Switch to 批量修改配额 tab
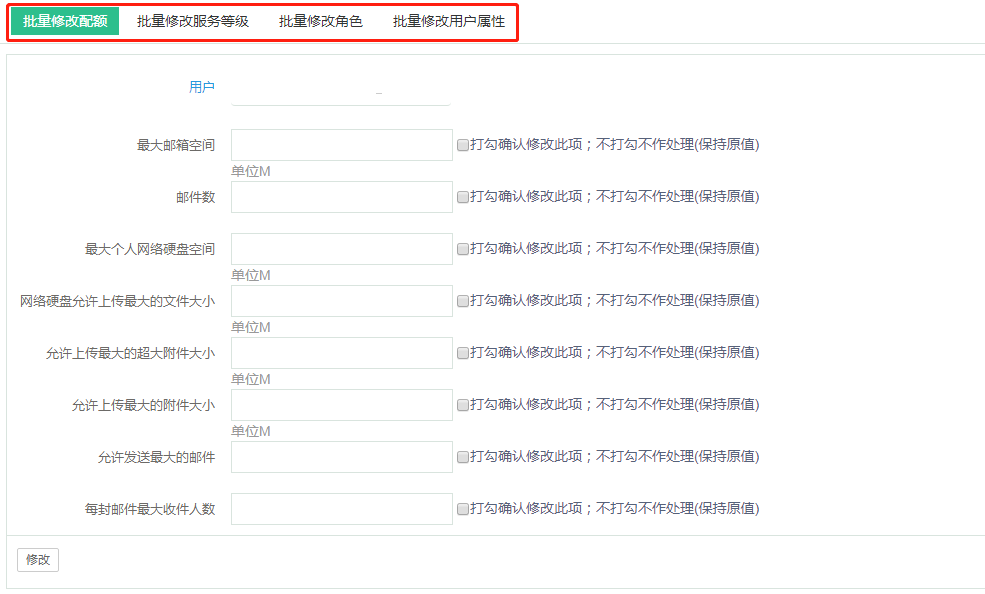Viewport: 985px width, 594px height. pos(65,21)
